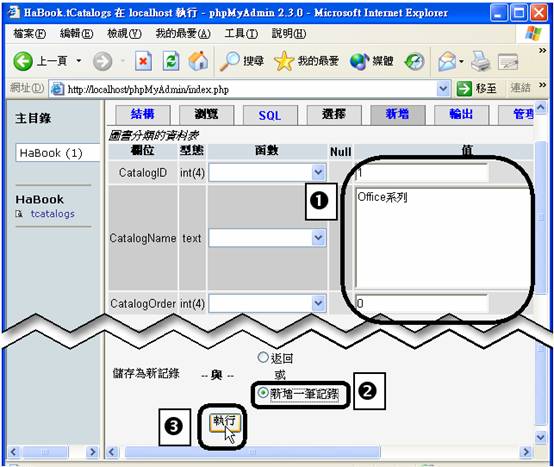Click the 執行 execute button
This screenshot has width=554, height=467.
tap(225, 422)
